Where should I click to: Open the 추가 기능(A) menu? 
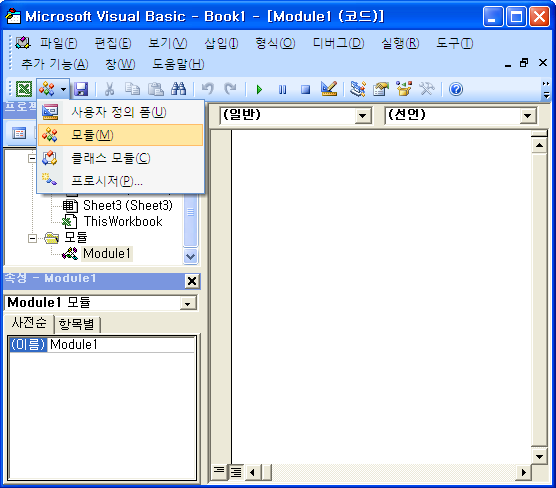(55, 64)
